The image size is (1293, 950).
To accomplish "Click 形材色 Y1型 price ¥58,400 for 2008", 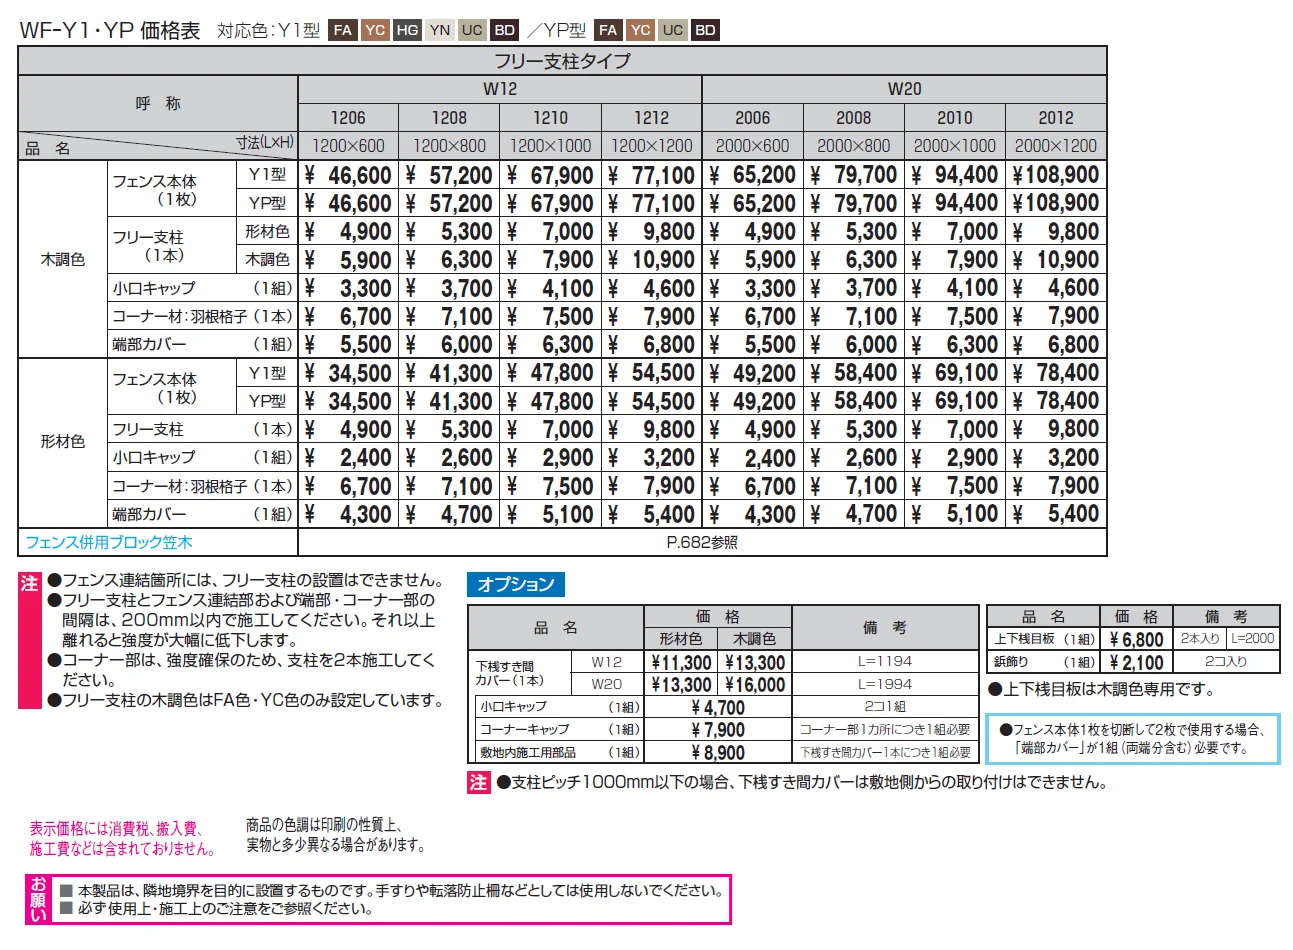I will pyautogui.click(x=854, y=373).
